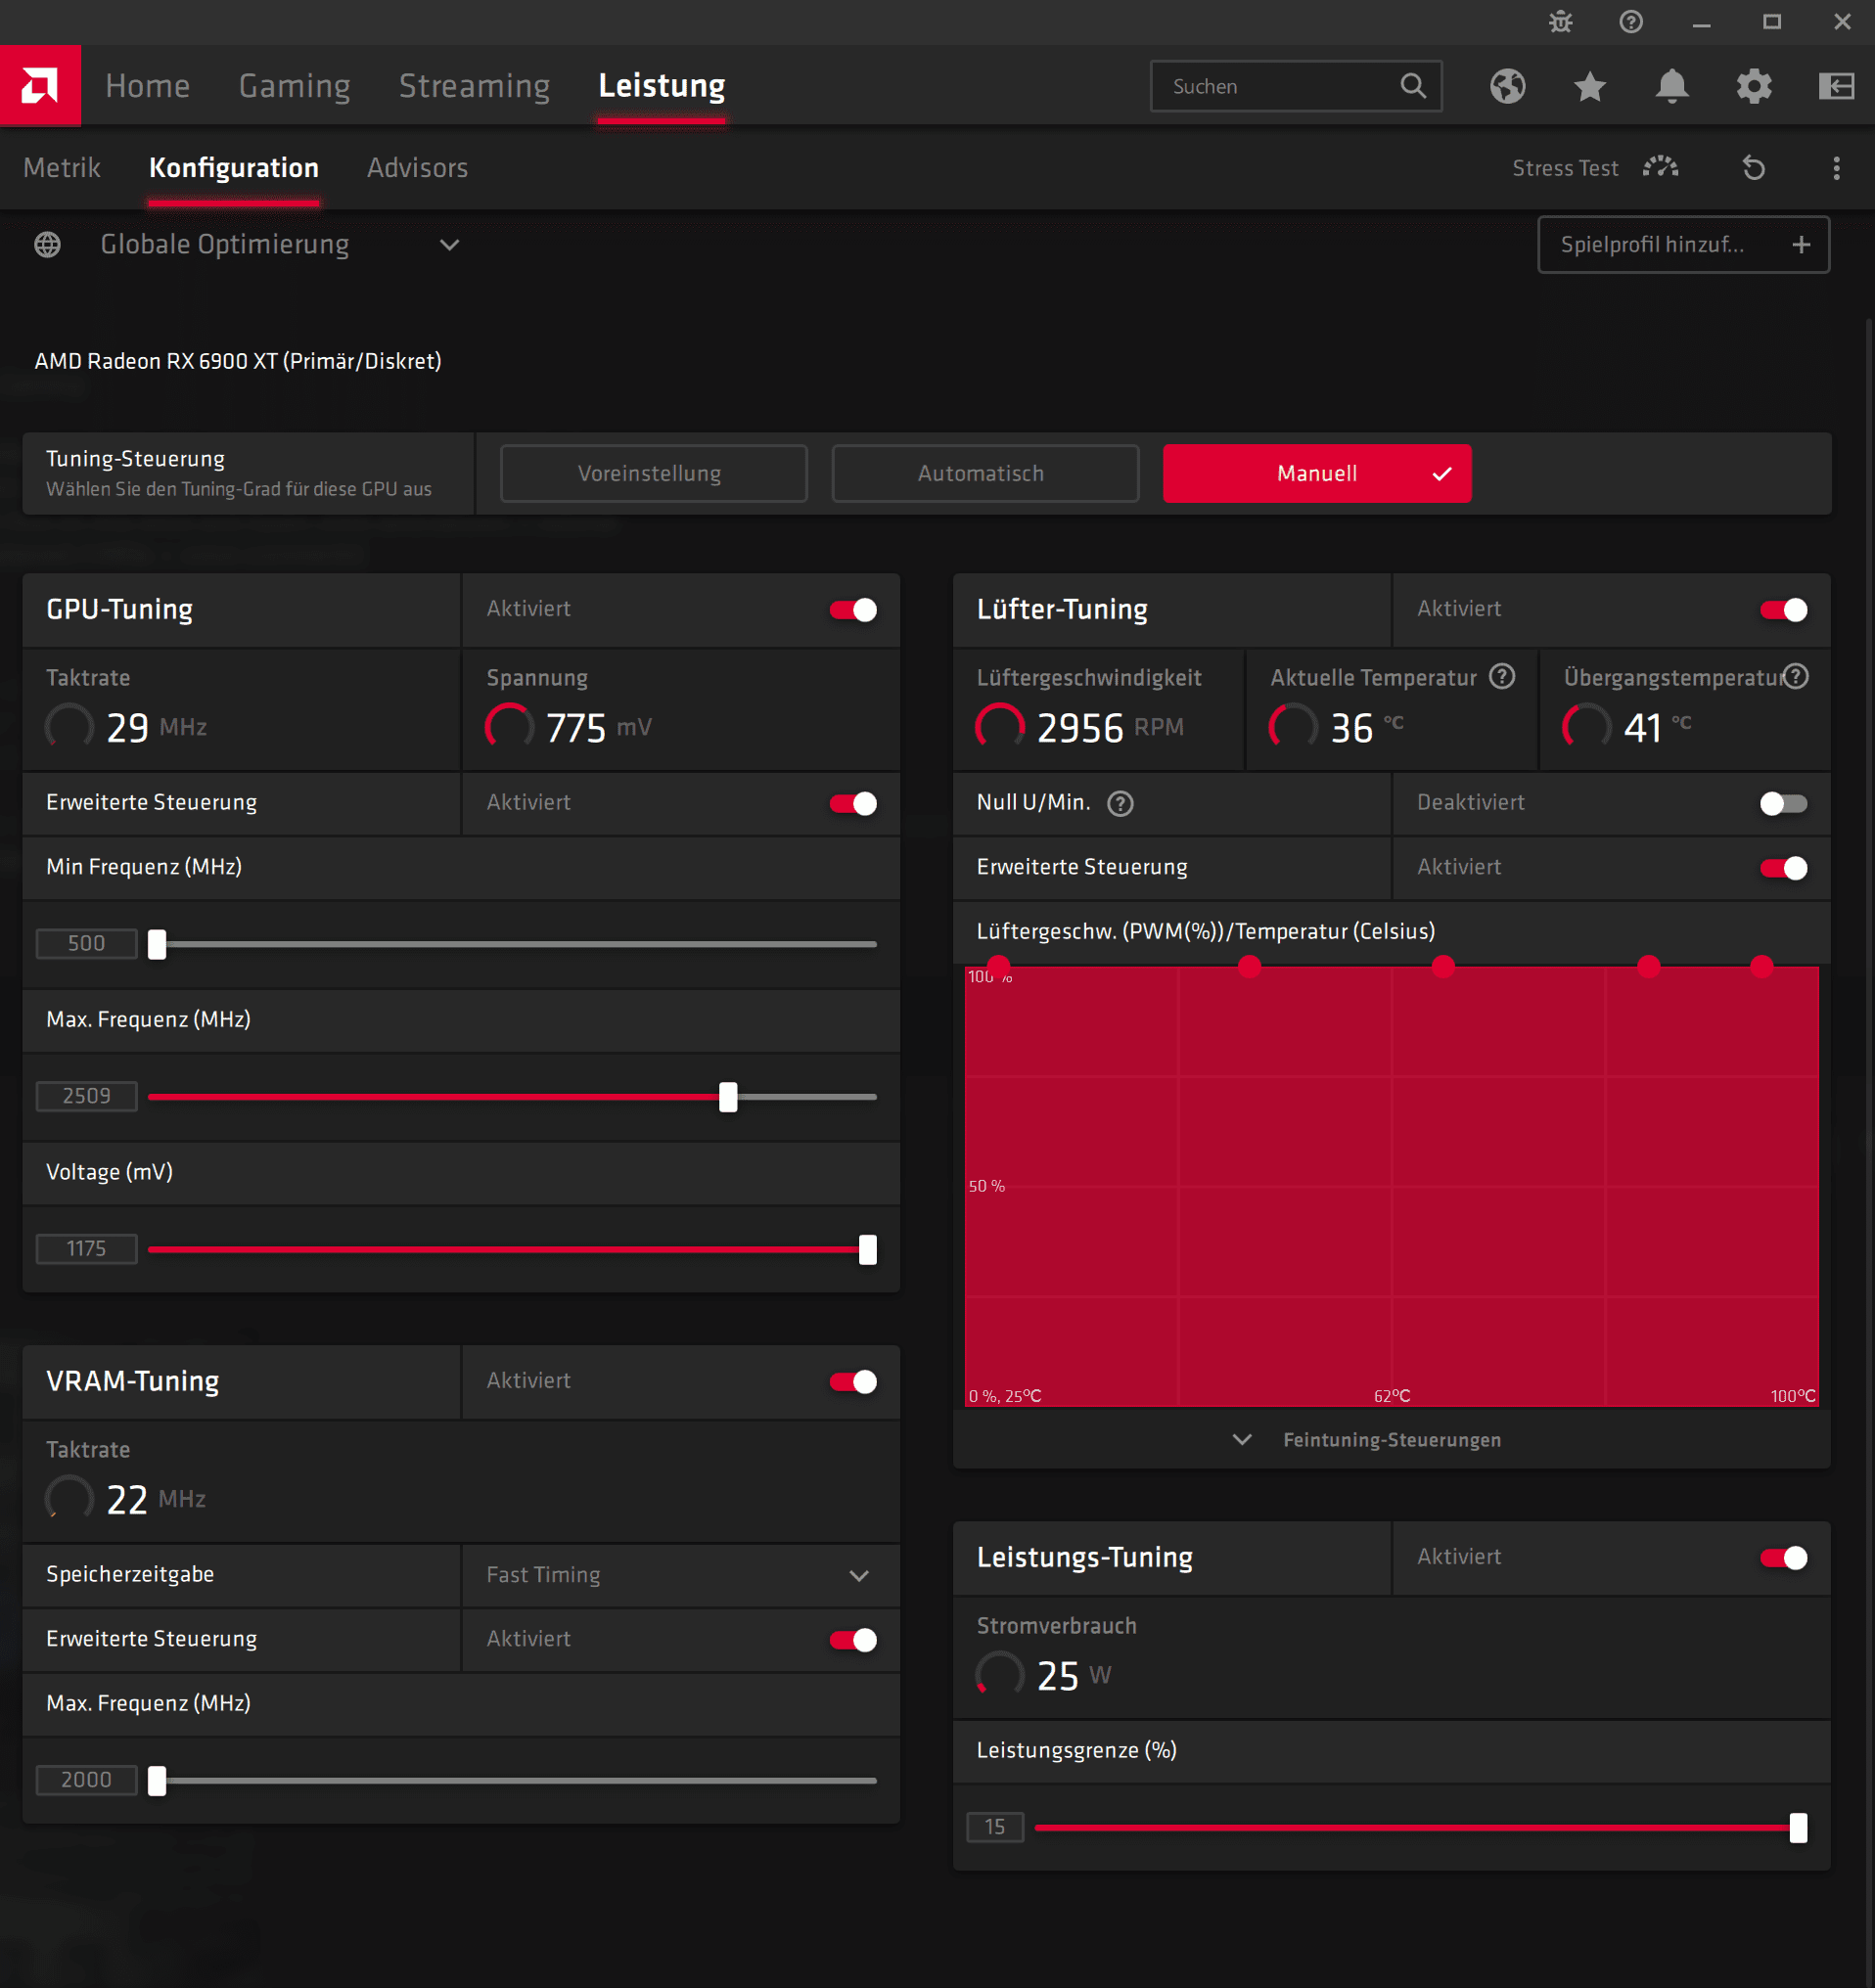
Task: Toggle VRAM-Tuning switch
Action: 853,1382
